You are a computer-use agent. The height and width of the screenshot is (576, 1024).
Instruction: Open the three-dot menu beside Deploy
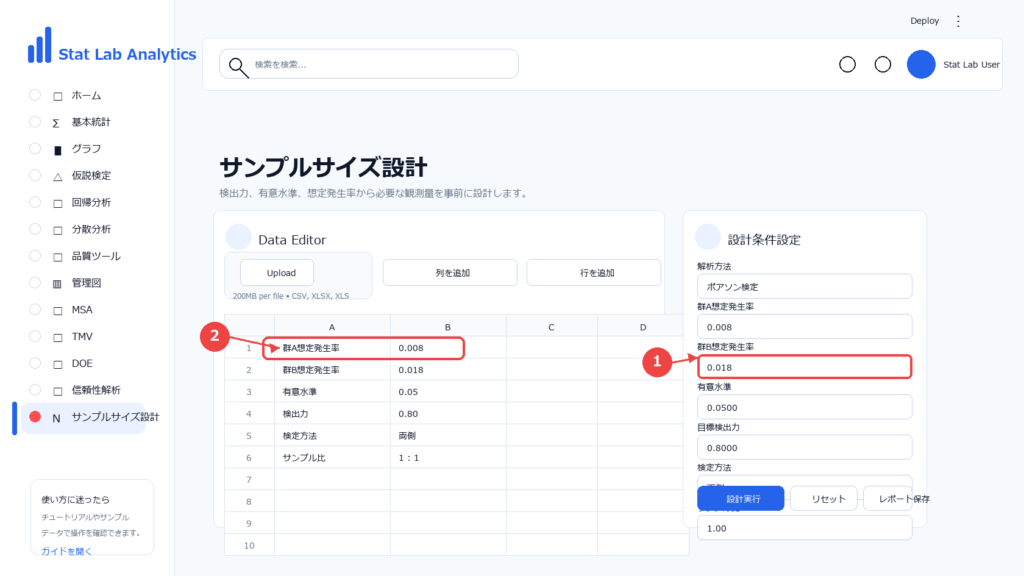(x=958, y=21)
